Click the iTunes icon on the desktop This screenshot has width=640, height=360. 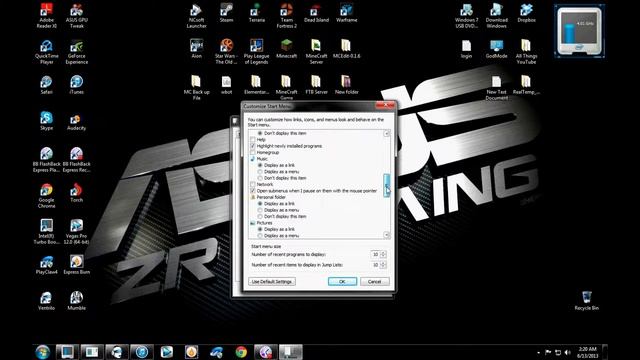(77, 84)
